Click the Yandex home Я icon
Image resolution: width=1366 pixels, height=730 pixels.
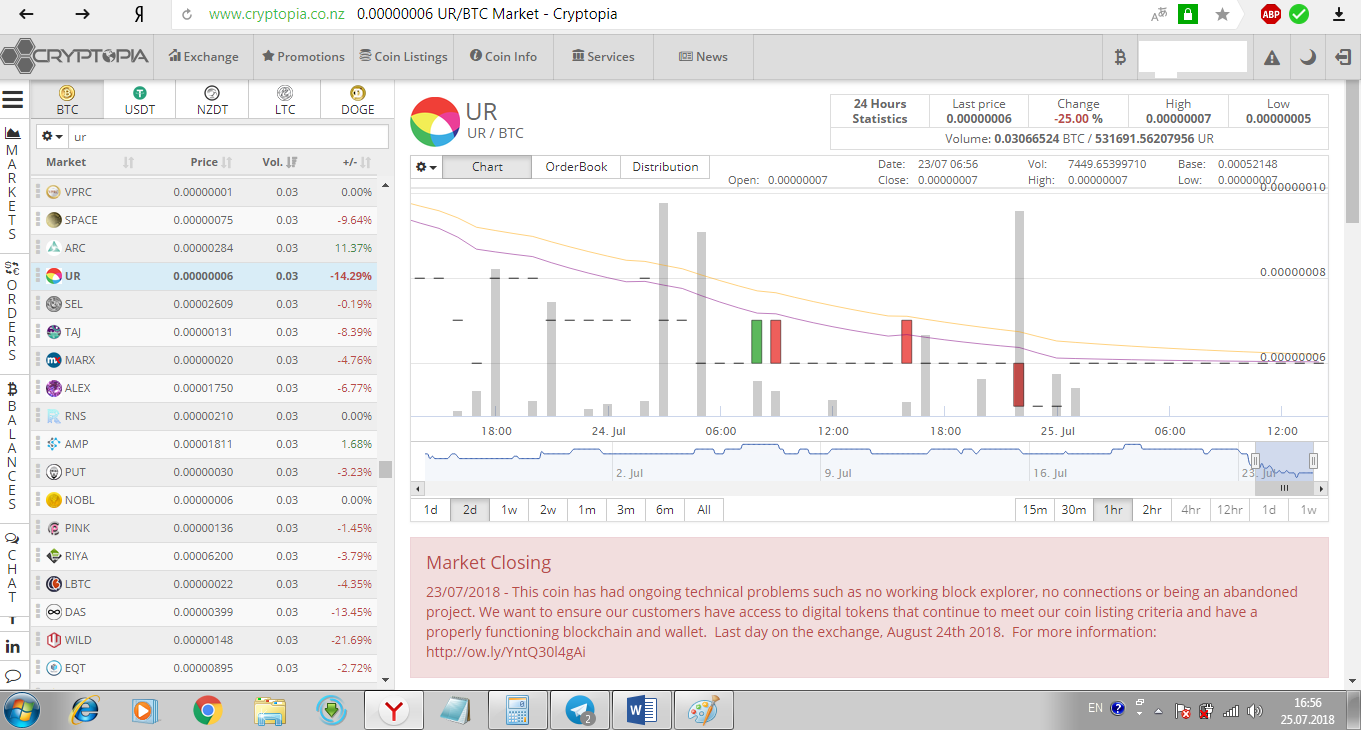139,14
